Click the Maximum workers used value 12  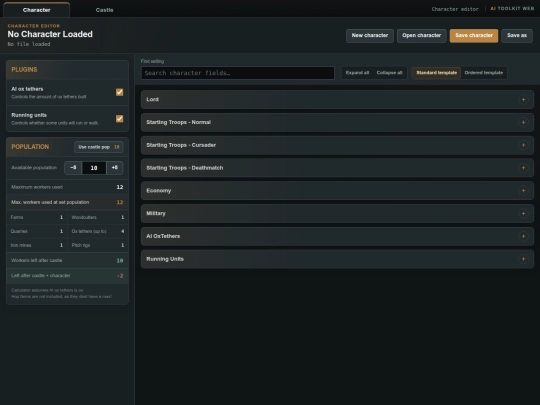pos(120,187)
